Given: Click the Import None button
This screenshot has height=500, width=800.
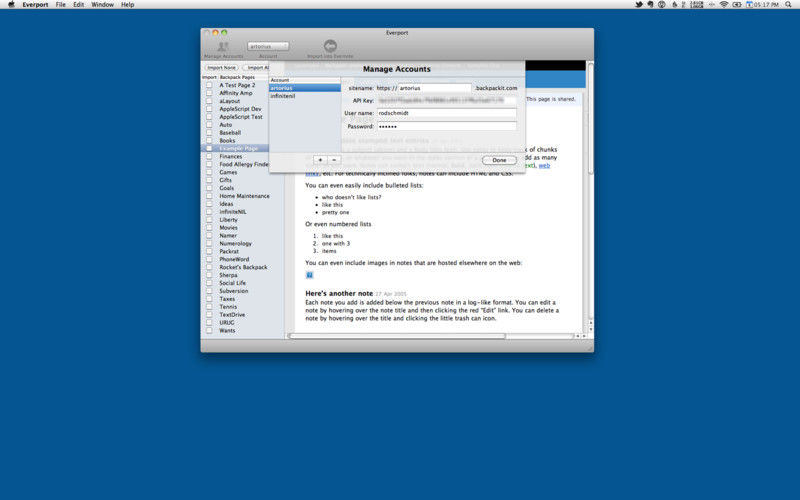Looking at the screenshot, I should tap(221, 67).
